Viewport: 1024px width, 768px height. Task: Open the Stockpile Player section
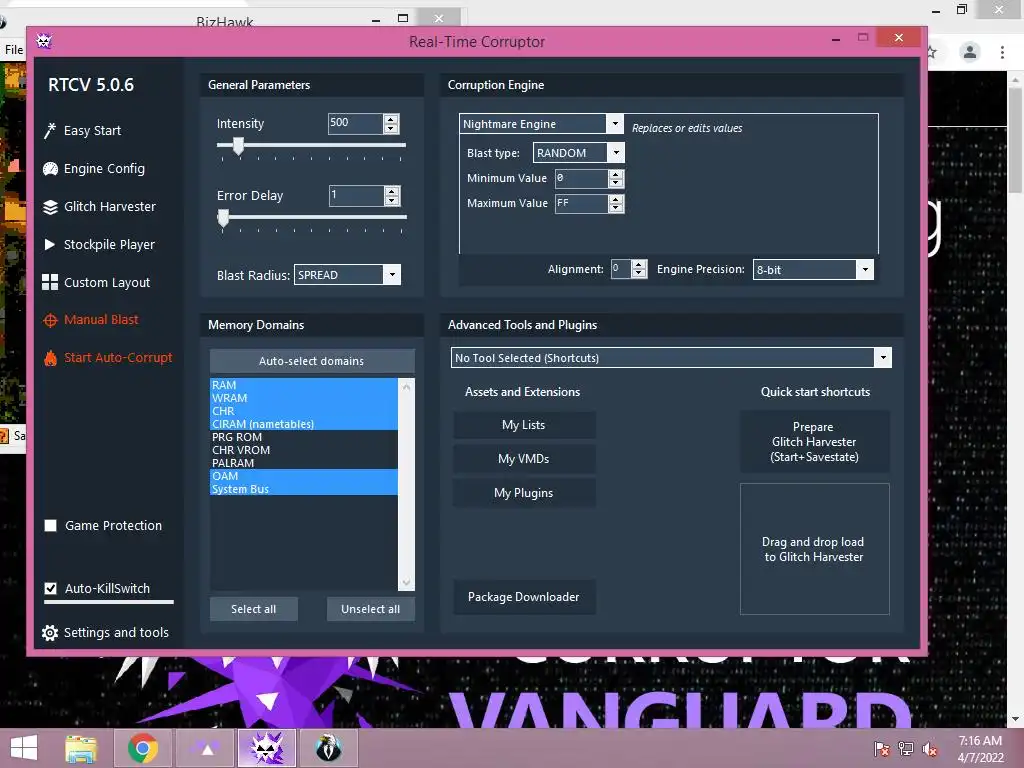109,245
